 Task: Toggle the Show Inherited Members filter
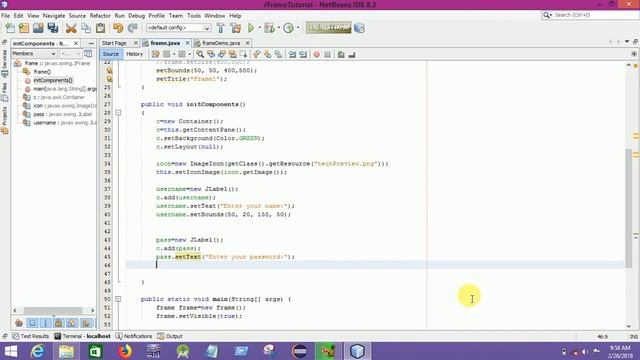[19, 323]
